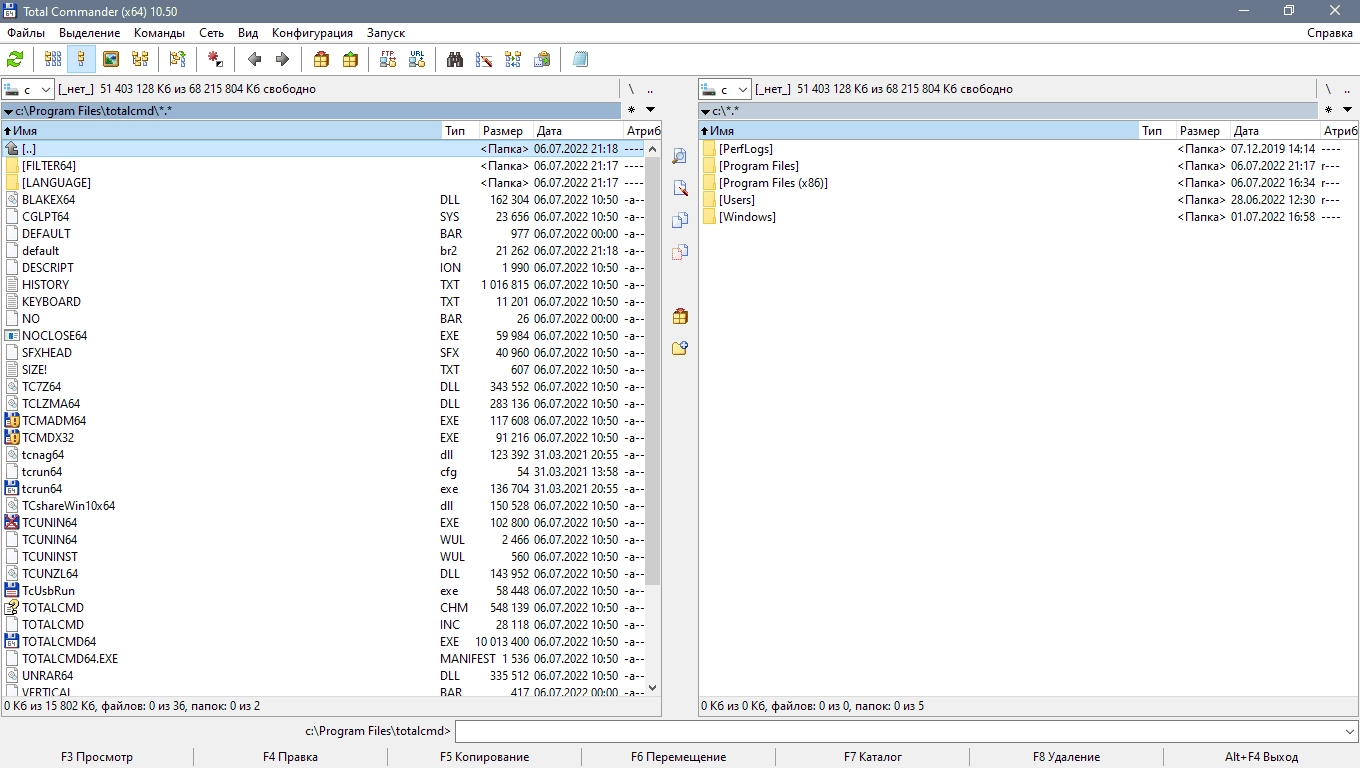This screenshot has height=768, width=1360.
Task: Click the left panel vertical scrollbar
Action: (653, 370)
